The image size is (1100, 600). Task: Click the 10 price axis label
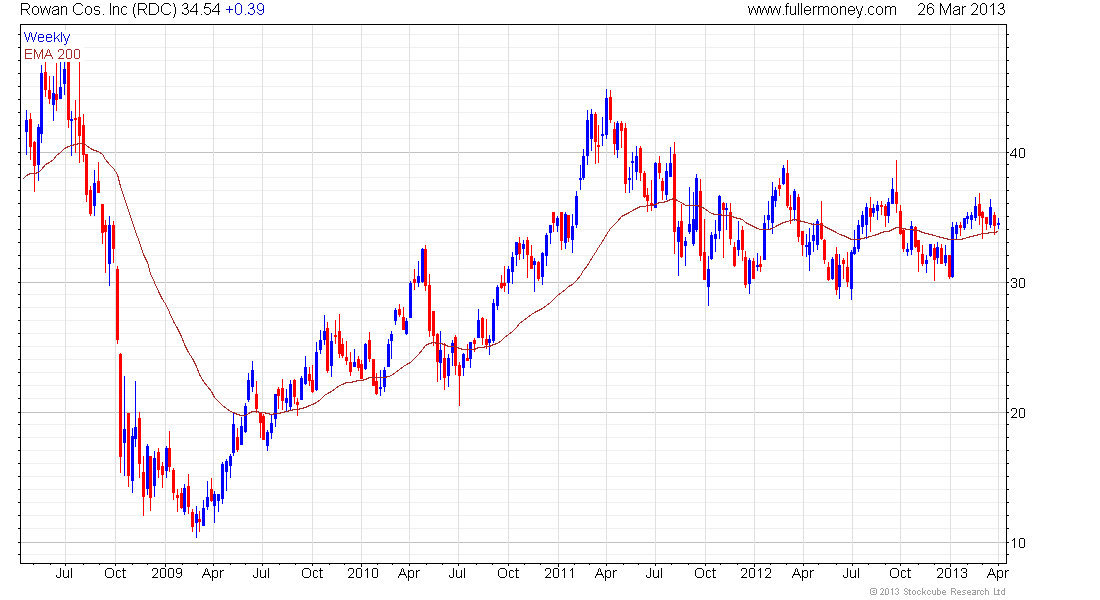(x=1017, y=542)
